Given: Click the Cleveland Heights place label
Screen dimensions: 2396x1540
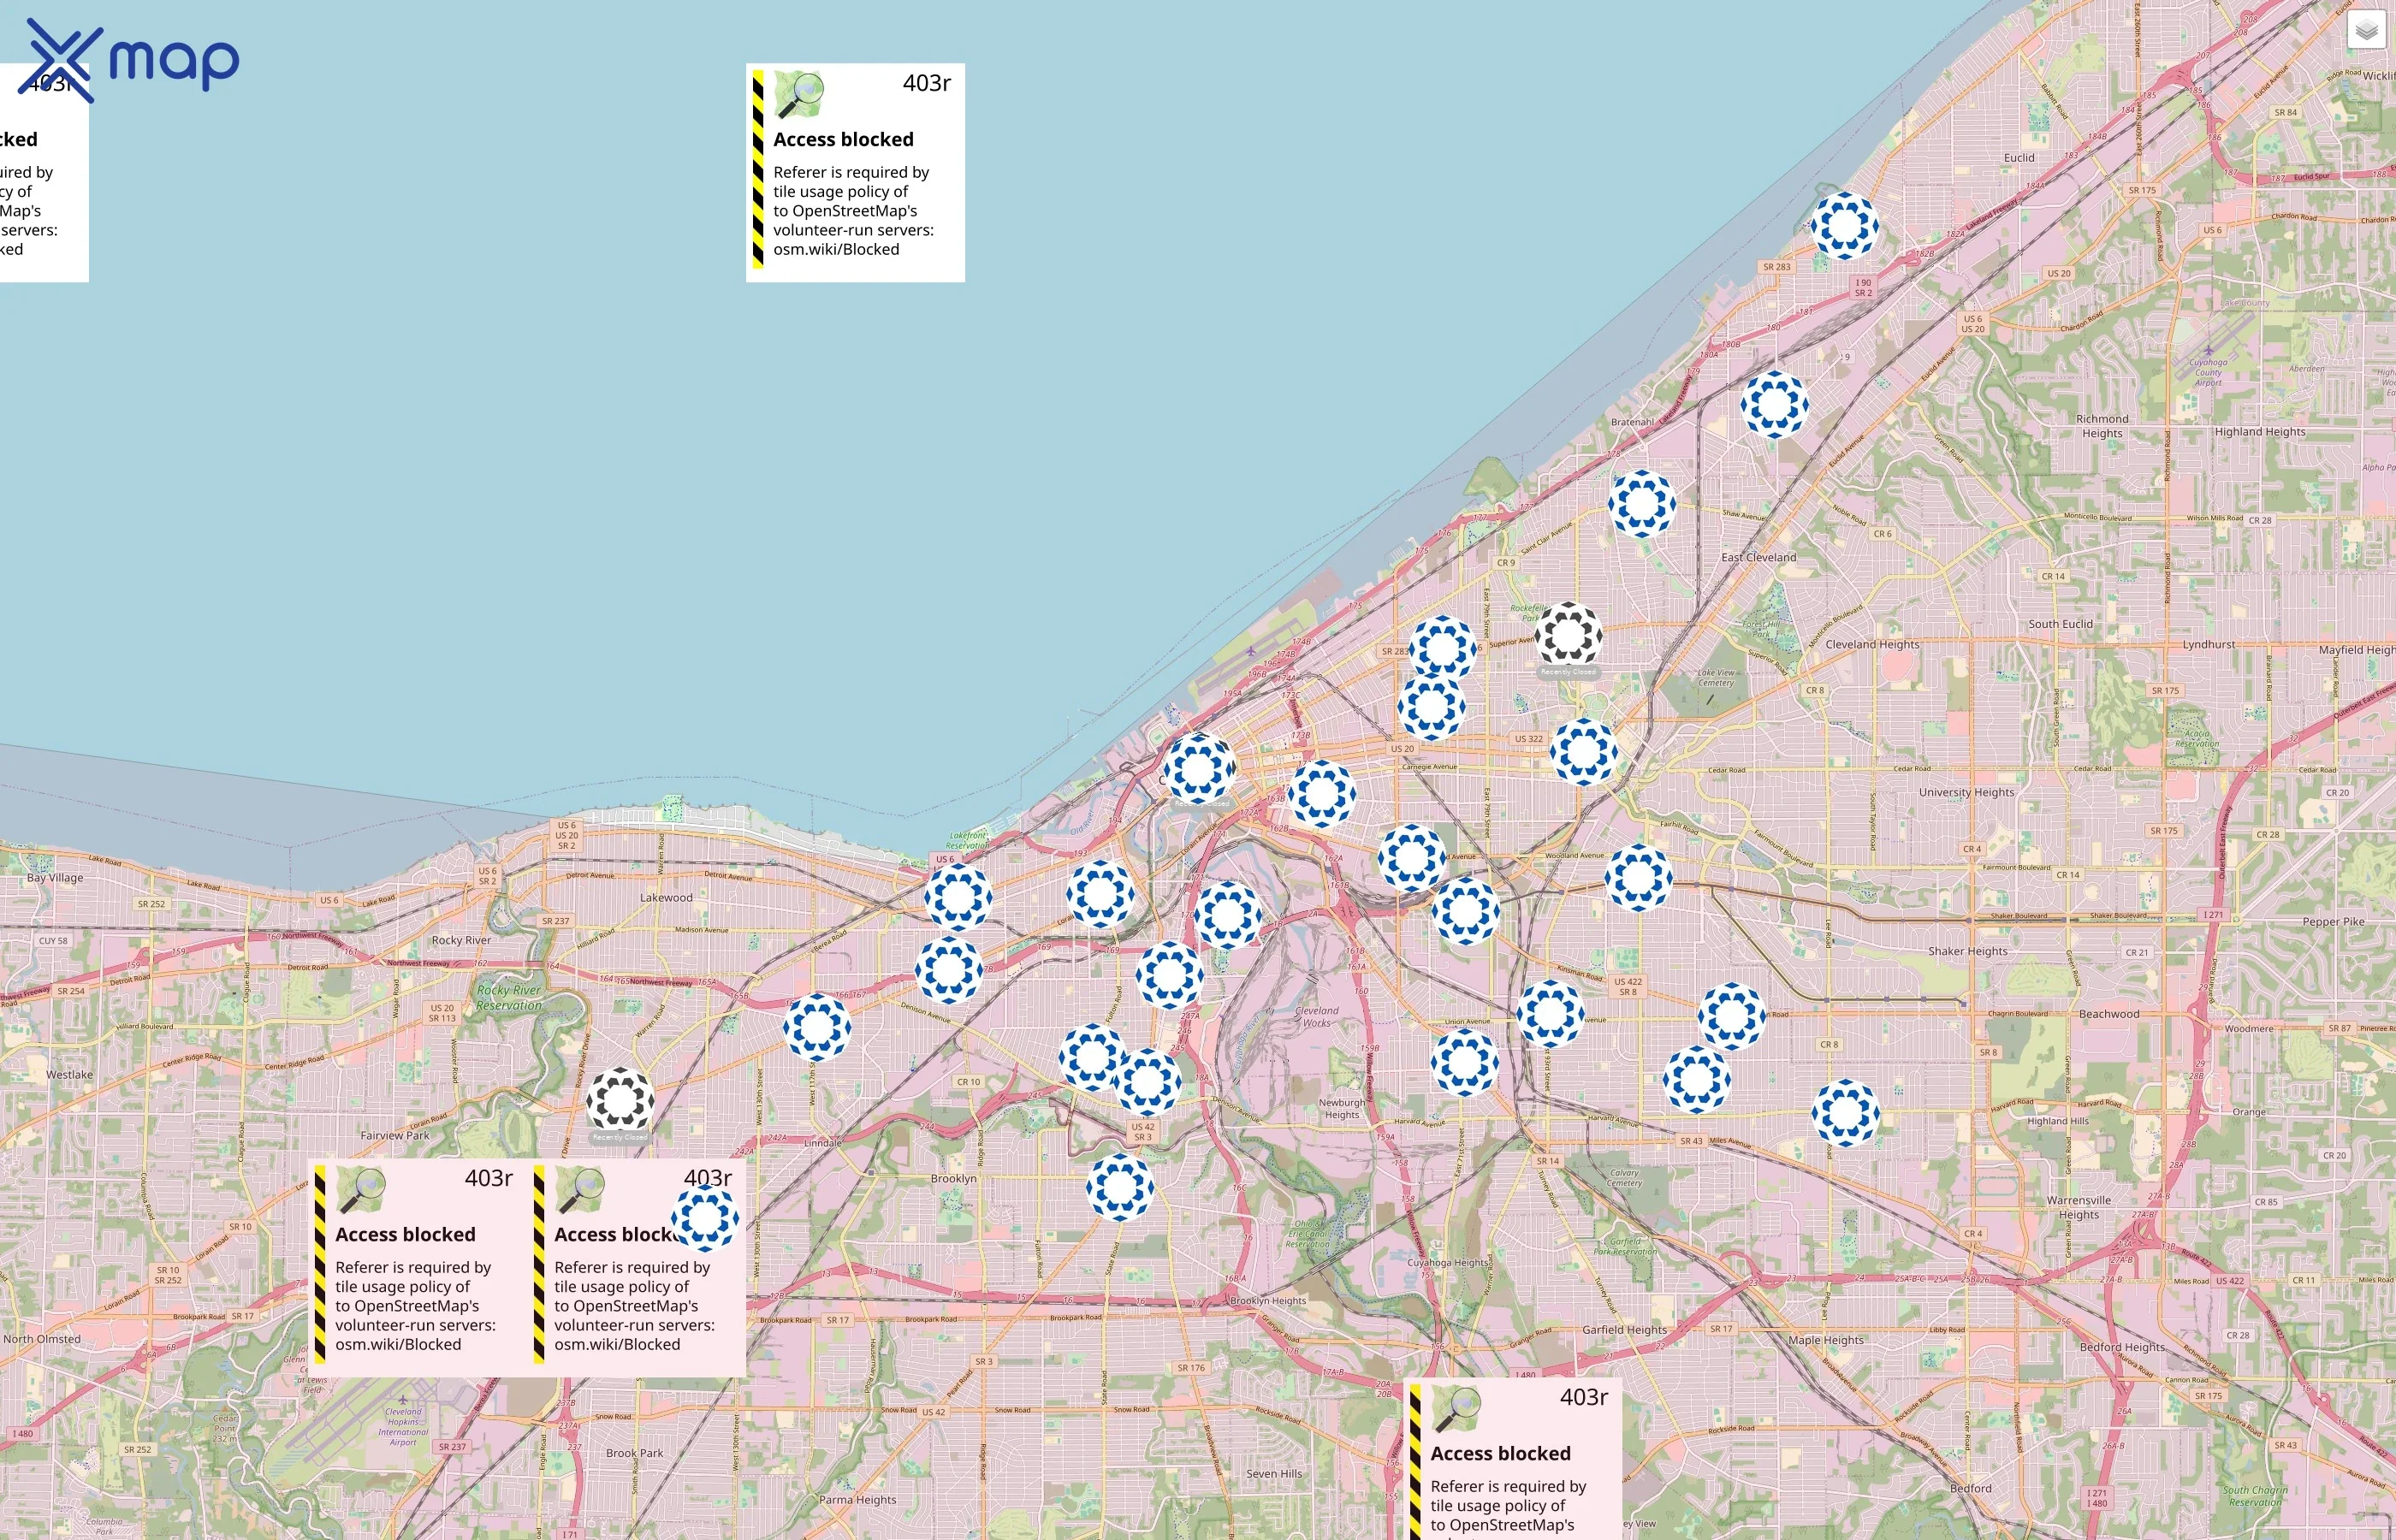Looking at the screenshot, I should click(1872, 645).
